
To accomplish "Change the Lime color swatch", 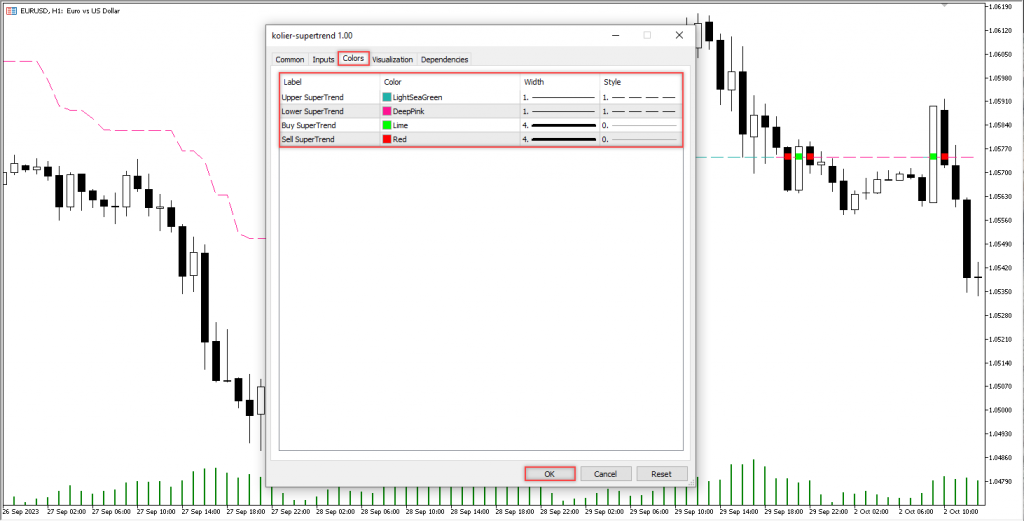I will pos(387,125).
